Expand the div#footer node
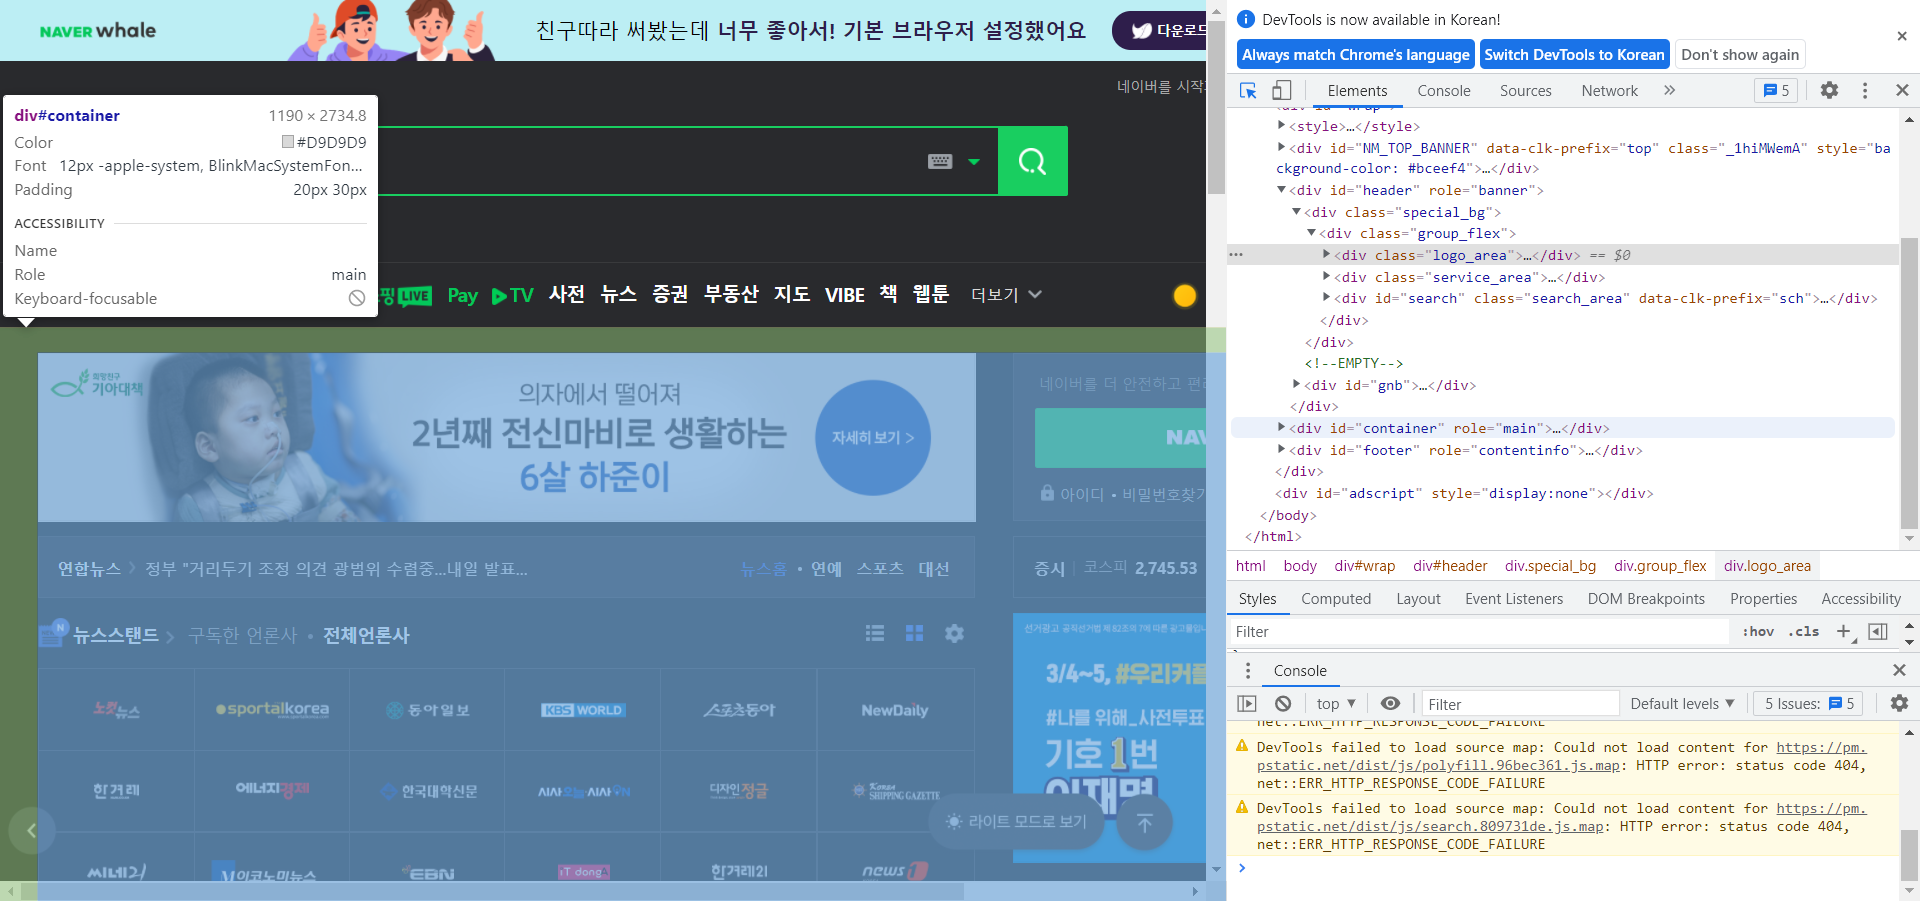Viewport: 1920px width, 901px height. 1281,450
